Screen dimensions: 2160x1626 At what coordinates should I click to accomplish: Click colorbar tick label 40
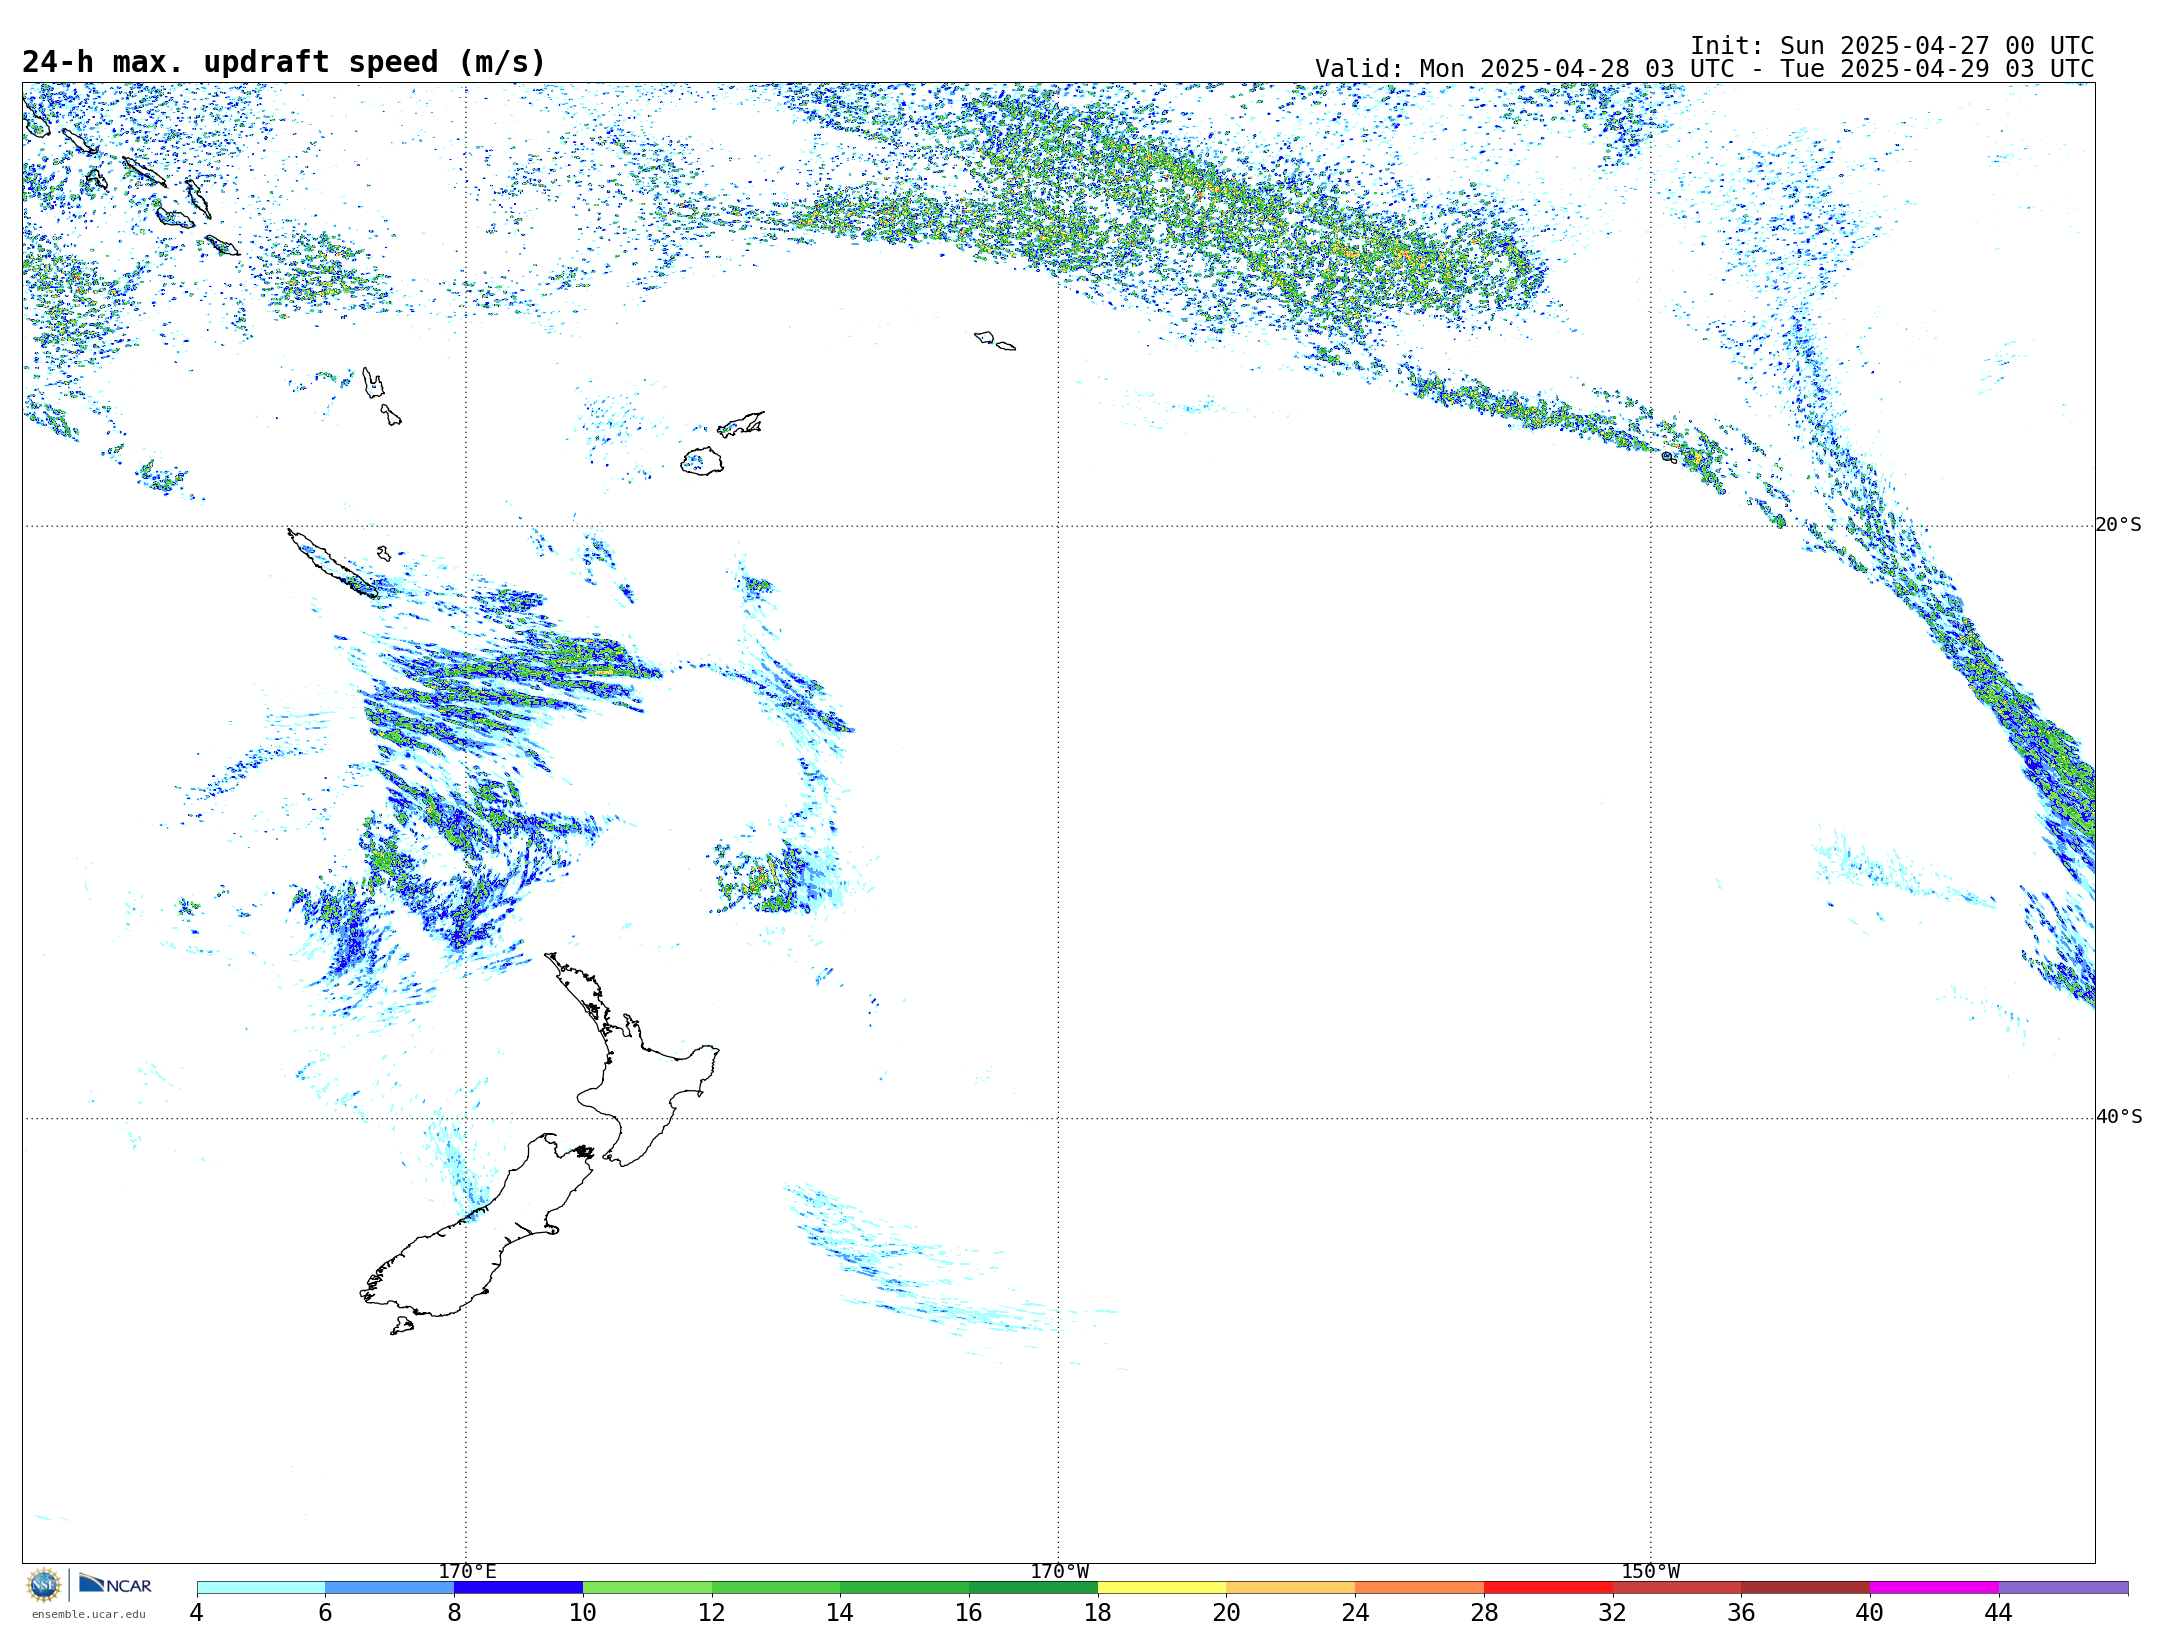pyautogui.click(x=1870, y=1613)
